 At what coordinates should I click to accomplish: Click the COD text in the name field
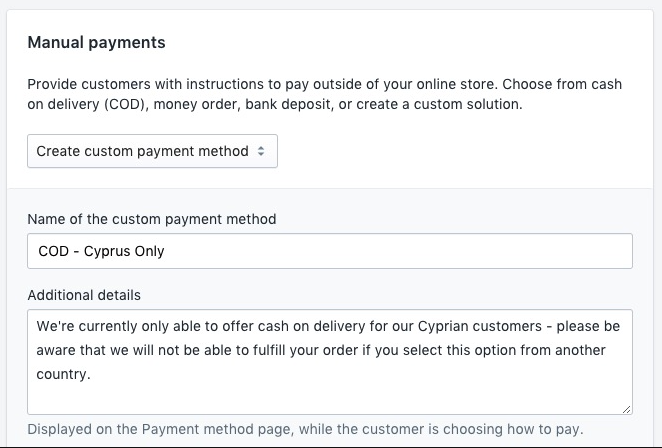(53, 251)
